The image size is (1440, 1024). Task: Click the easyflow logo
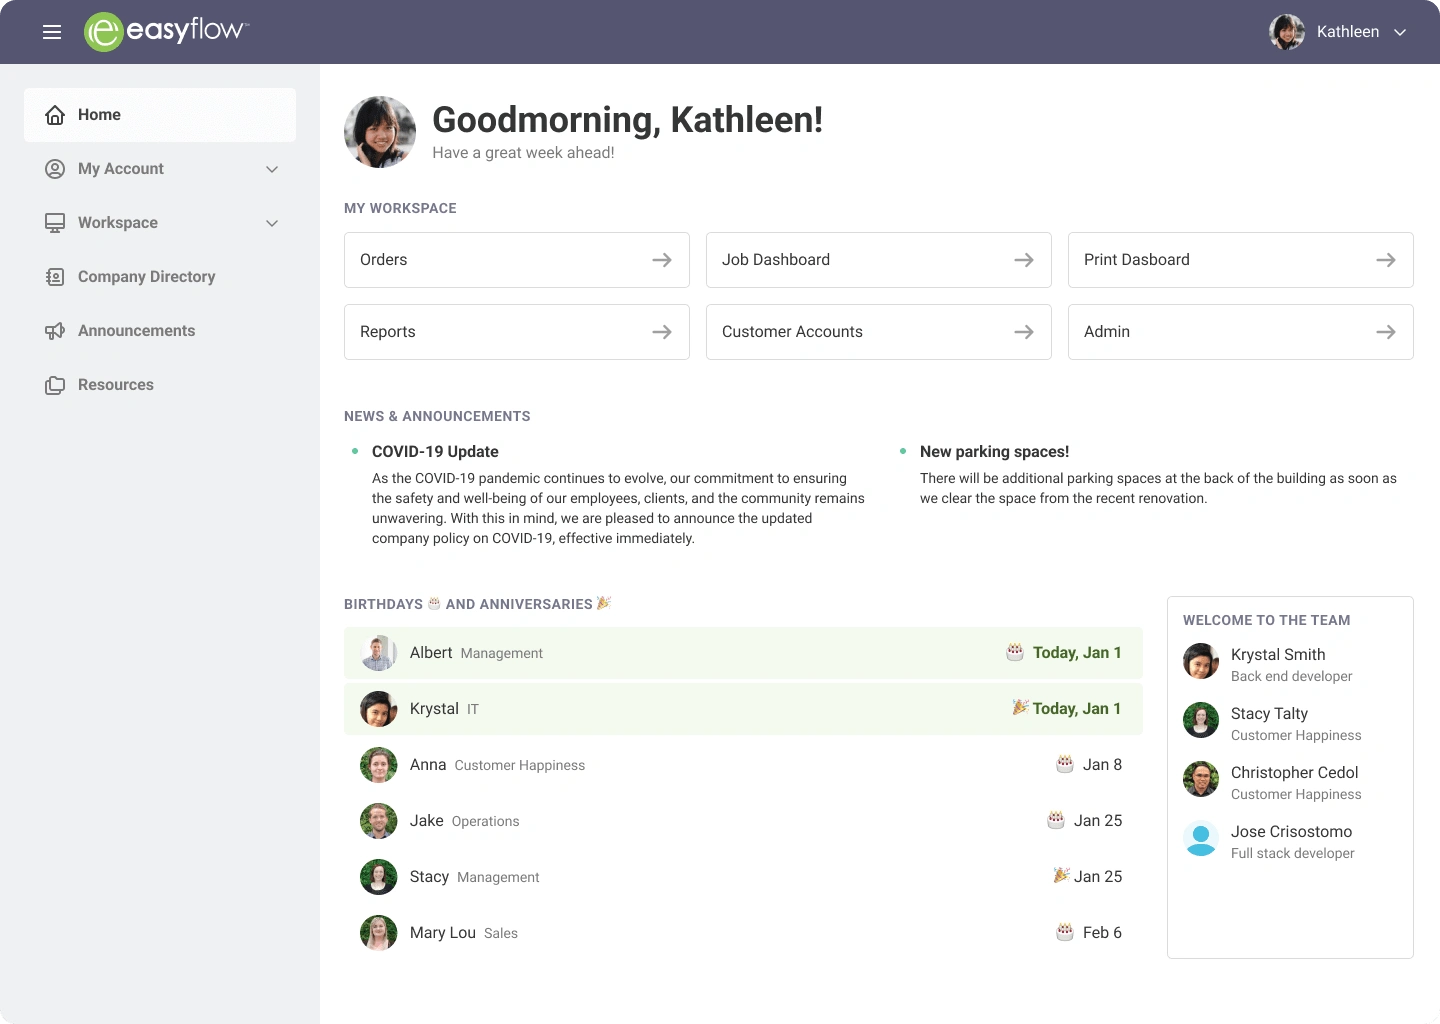point(166,31)
